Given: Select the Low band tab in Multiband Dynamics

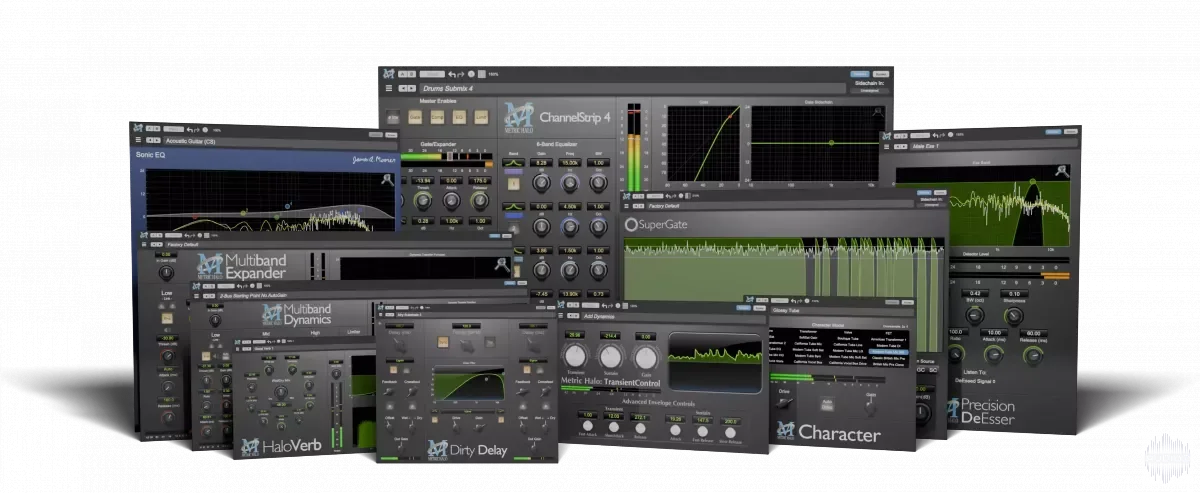Looking at the screenshot, I should pos(215,335).
